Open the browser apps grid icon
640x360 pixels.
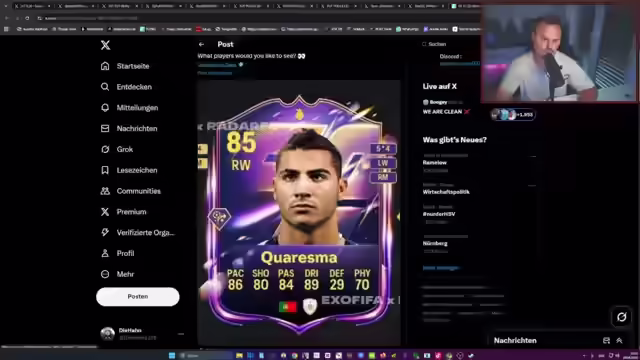pos(6,29)
